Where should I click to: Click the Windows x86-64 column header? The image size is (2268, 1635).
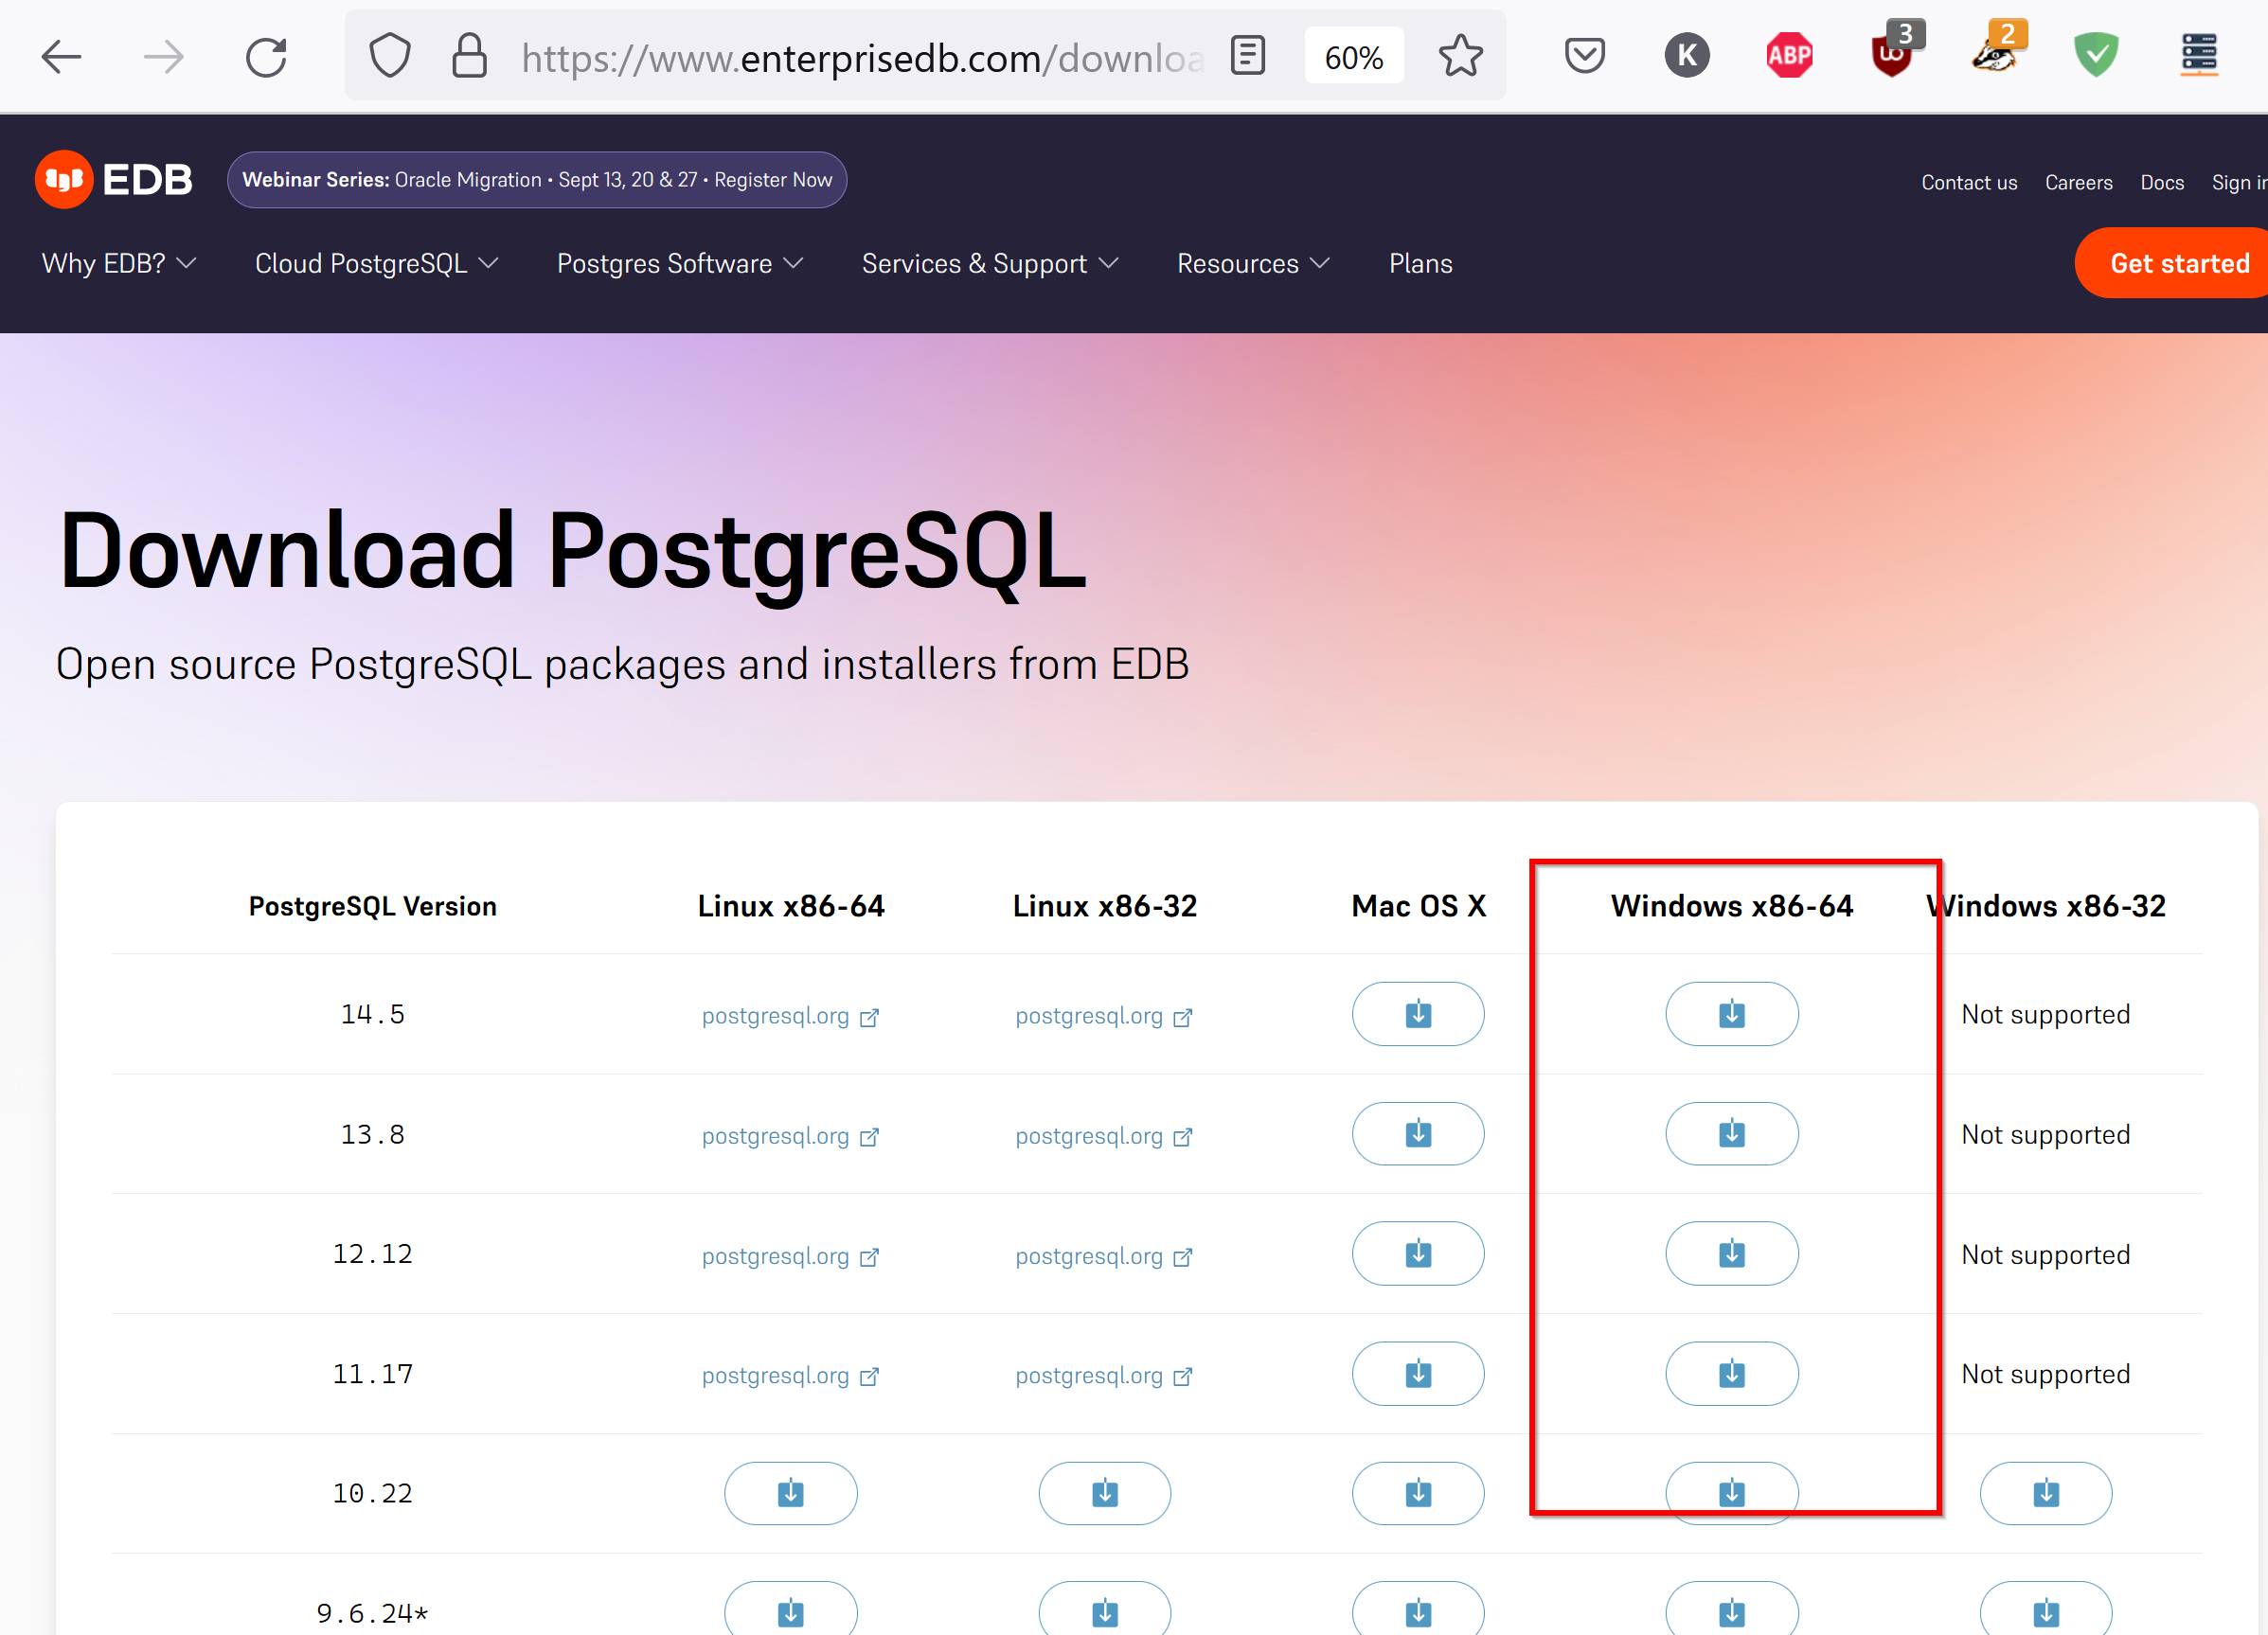(x=1732, y=906)
